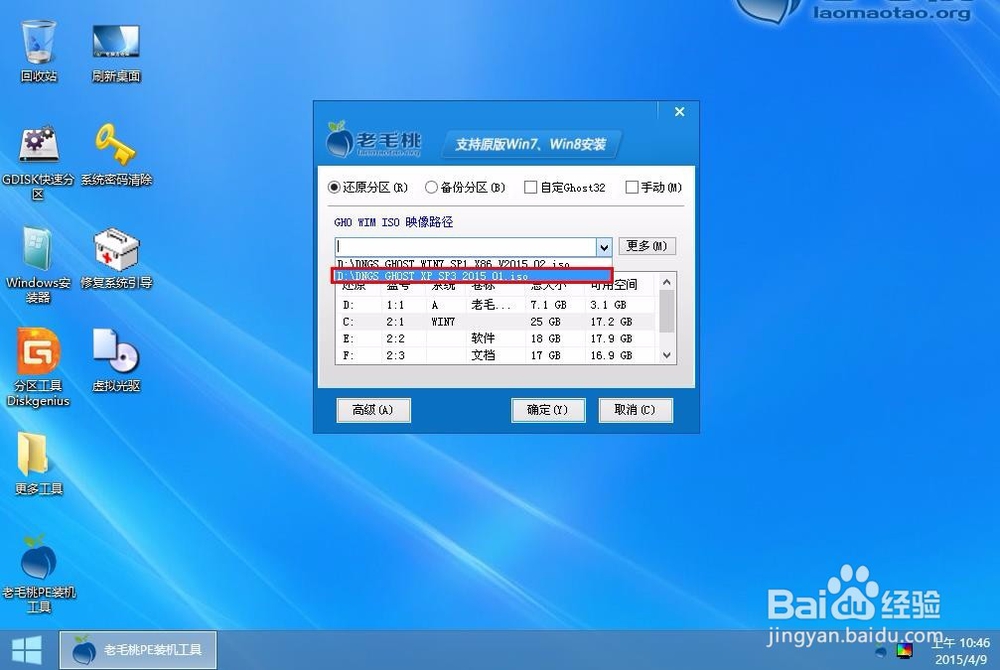Click the color display tray icon

pyautogui.click(x=904, y=651)
